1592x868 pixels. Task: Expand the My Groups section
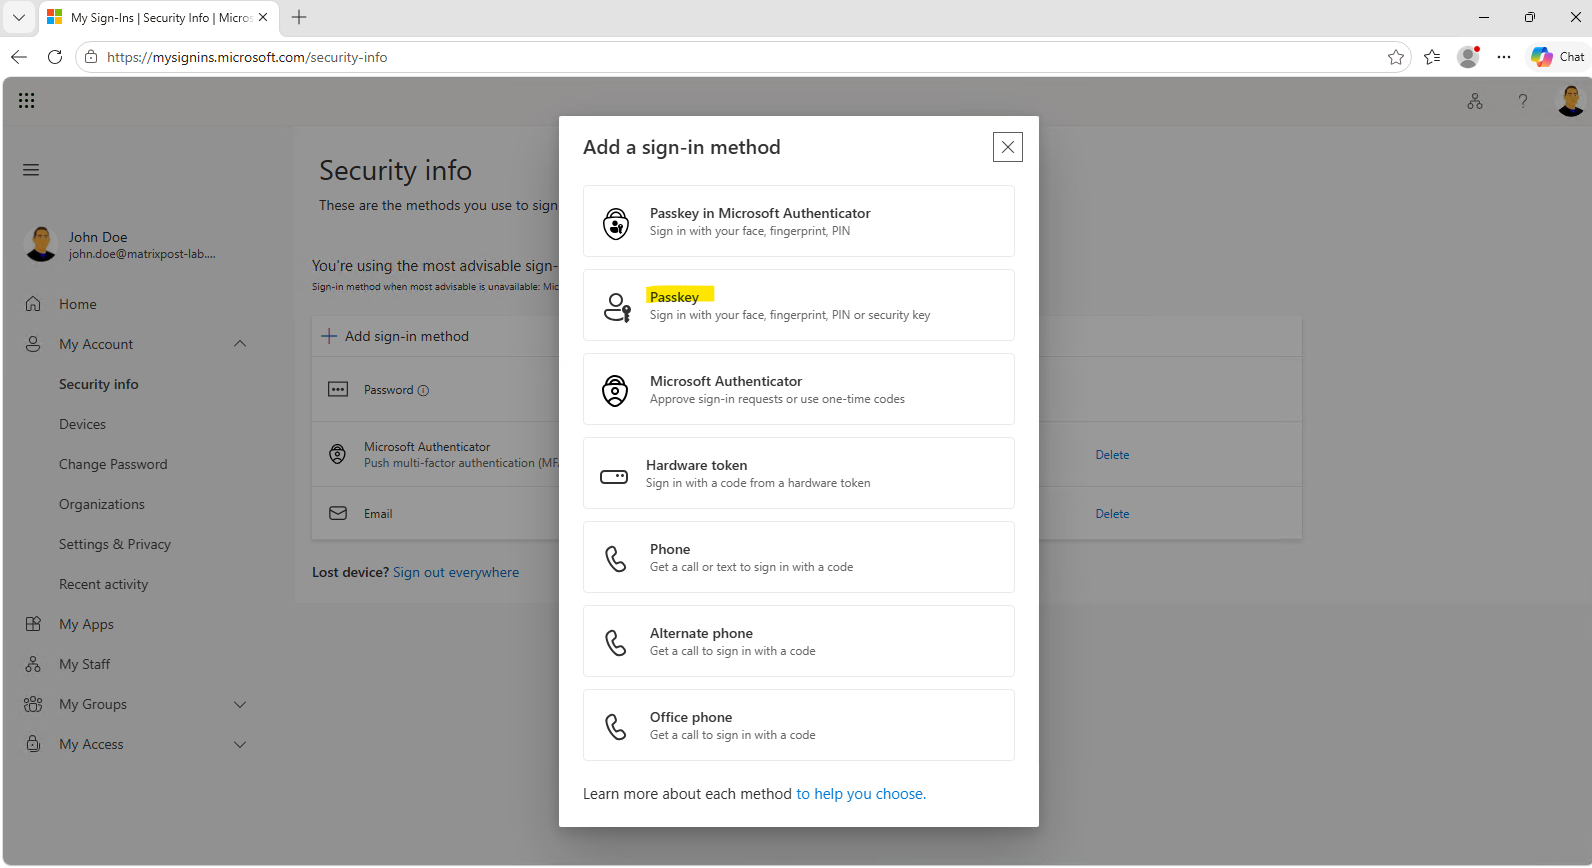pos(240,704)
